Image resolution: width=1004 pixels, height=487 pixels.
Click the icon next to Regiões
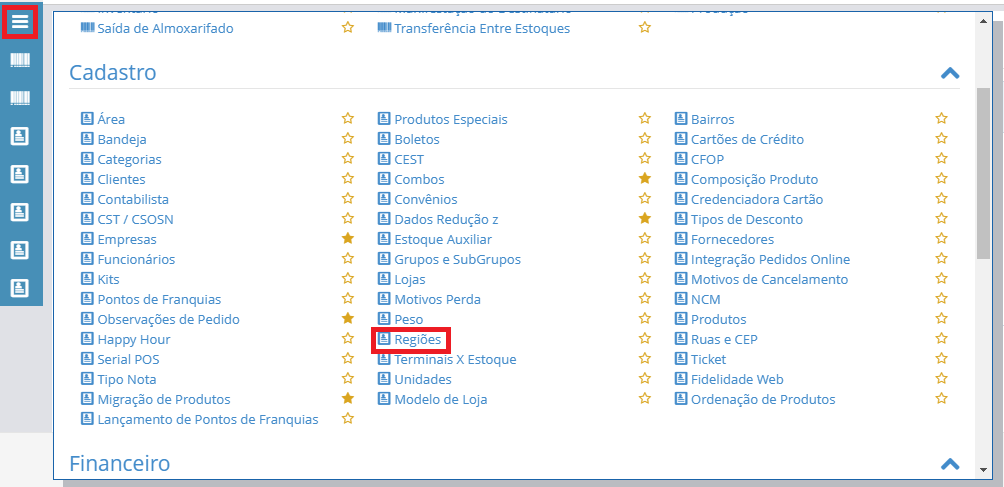coord(384,339)
